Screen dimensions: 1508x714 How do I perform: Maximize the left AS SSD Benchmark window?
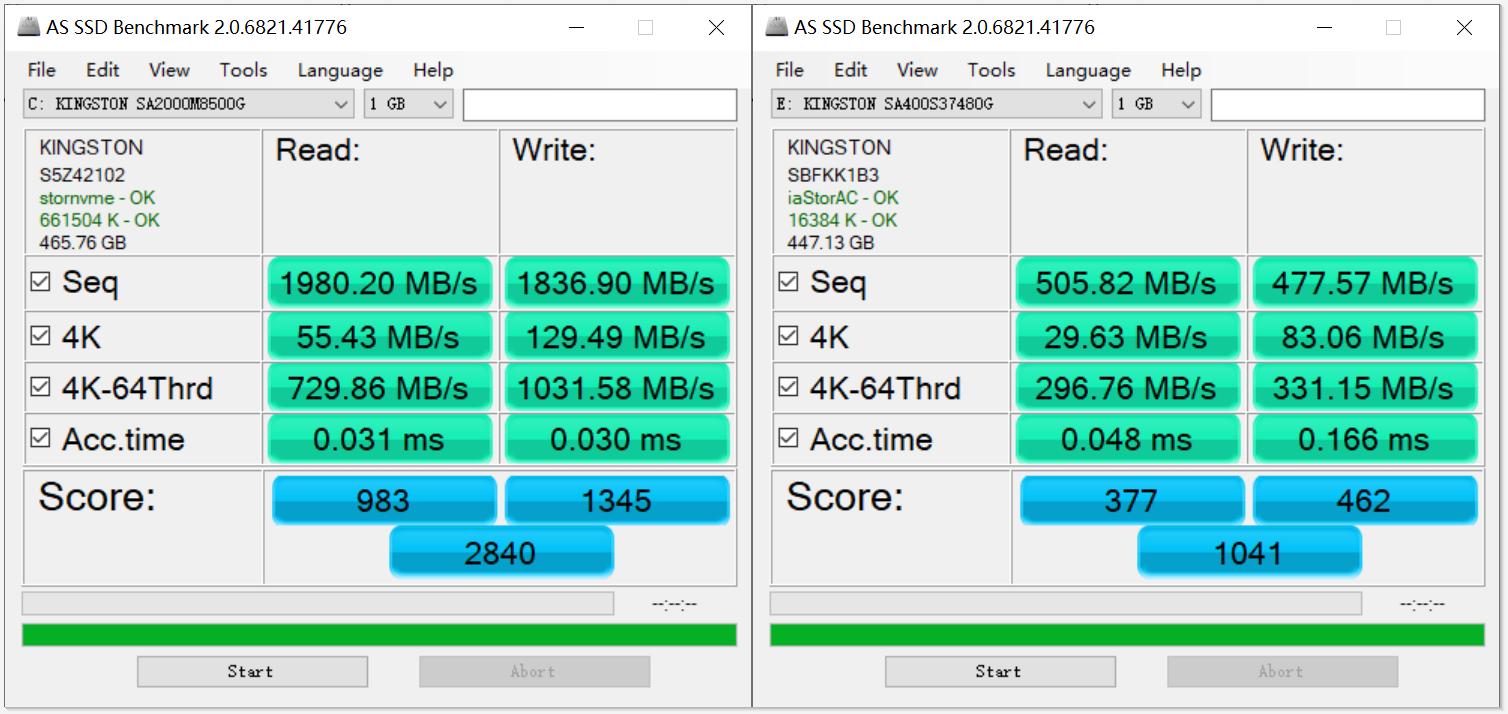tap(645, 28)
